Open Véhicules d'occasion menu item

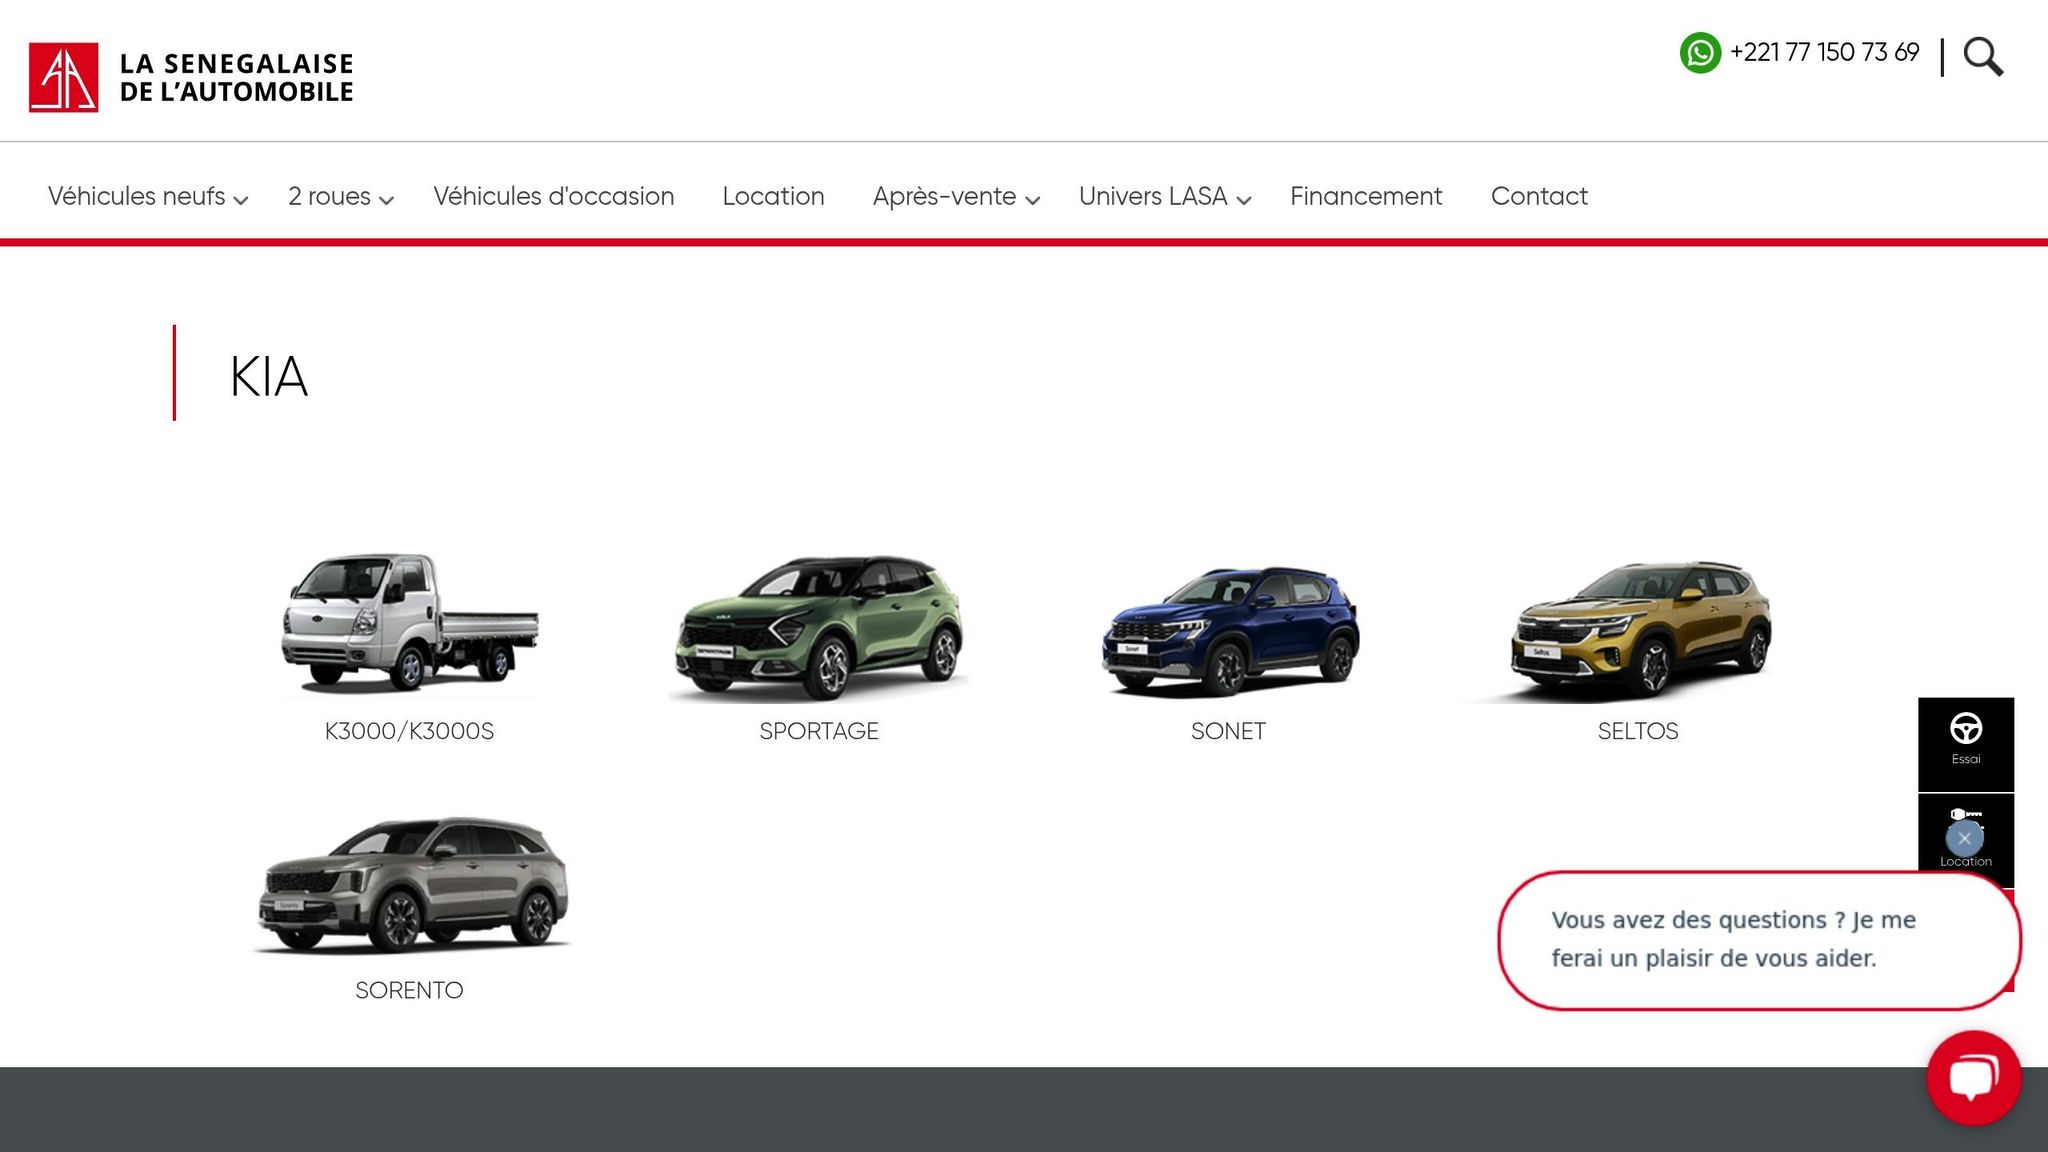554,196
